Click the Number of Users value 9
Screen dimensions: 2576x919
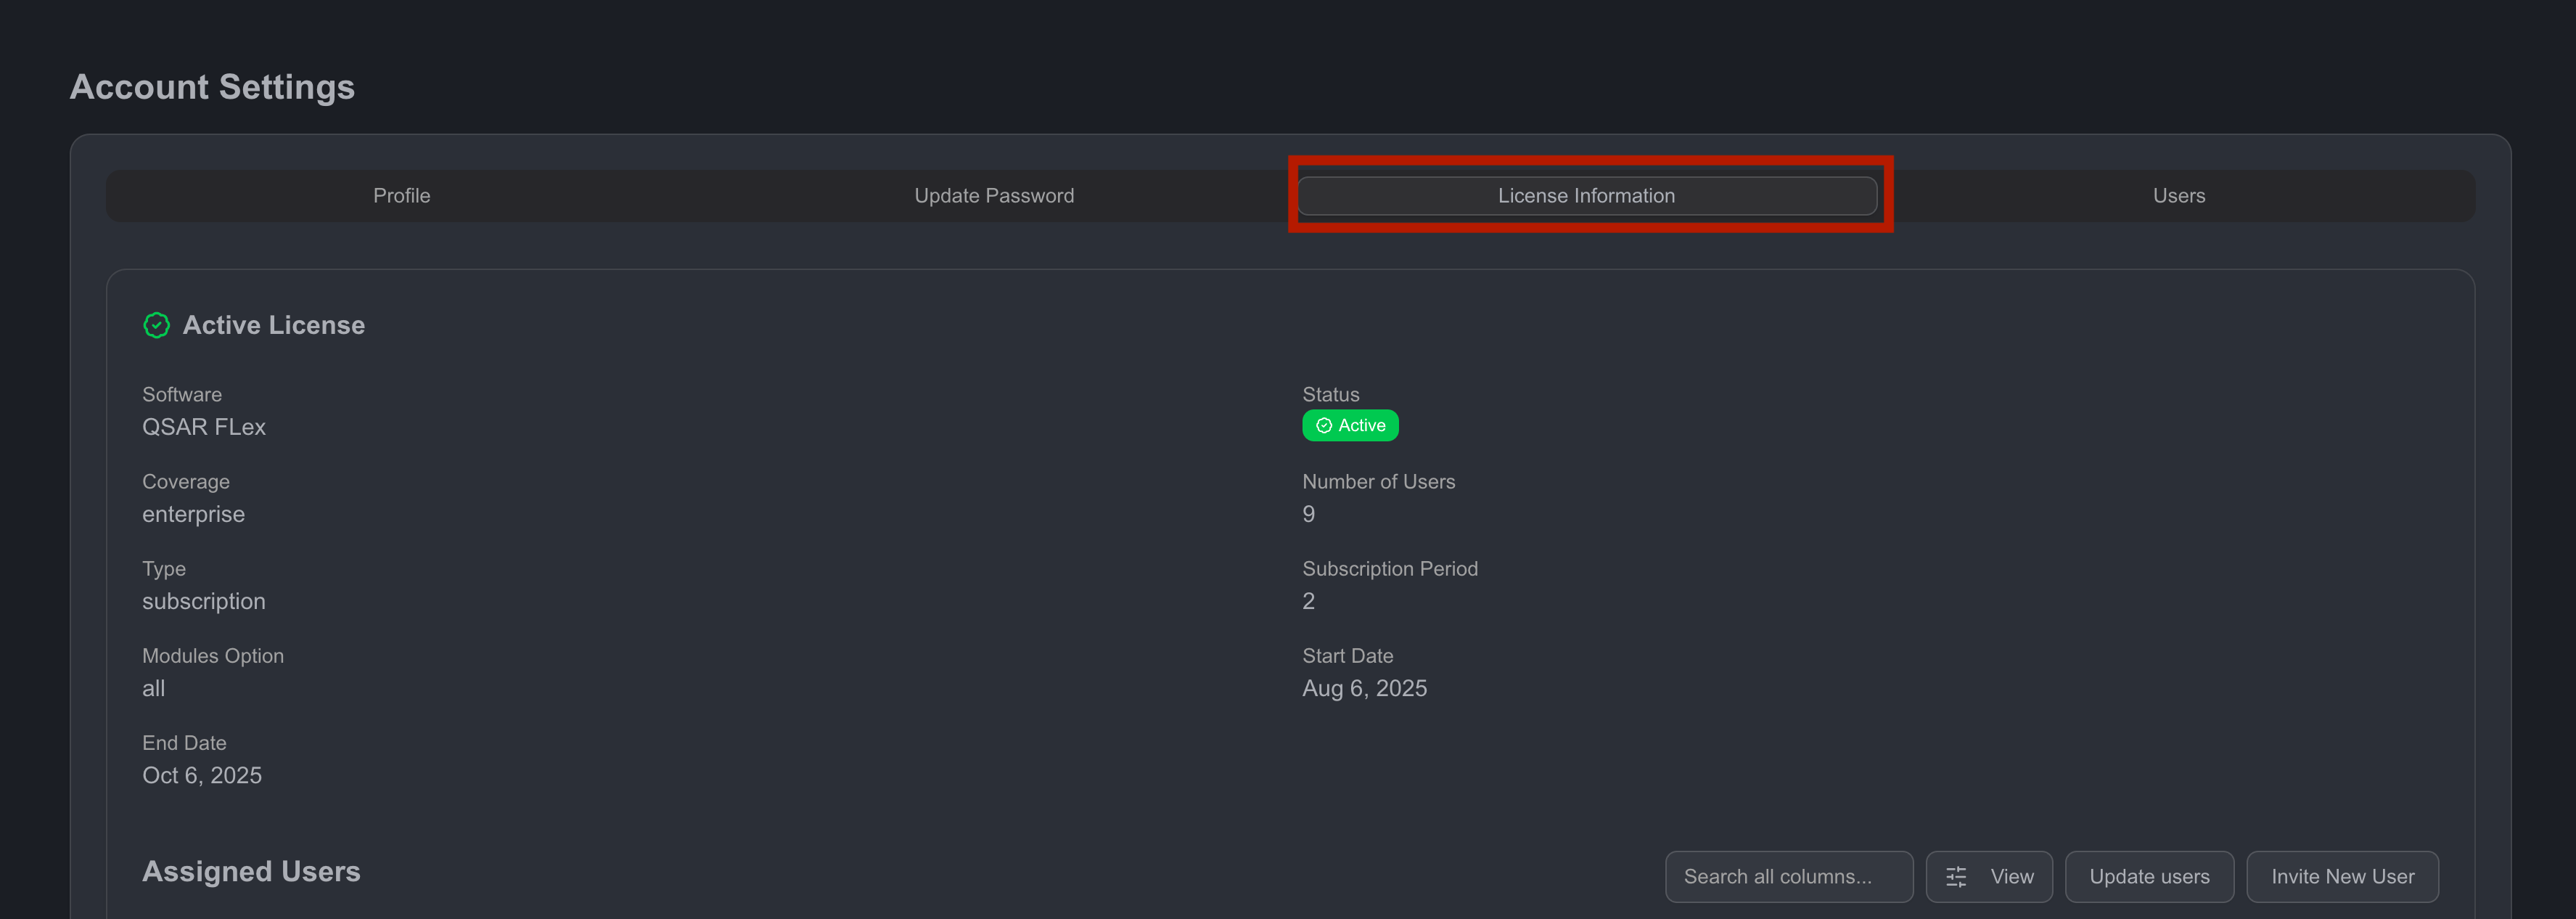pos(1308,514)
